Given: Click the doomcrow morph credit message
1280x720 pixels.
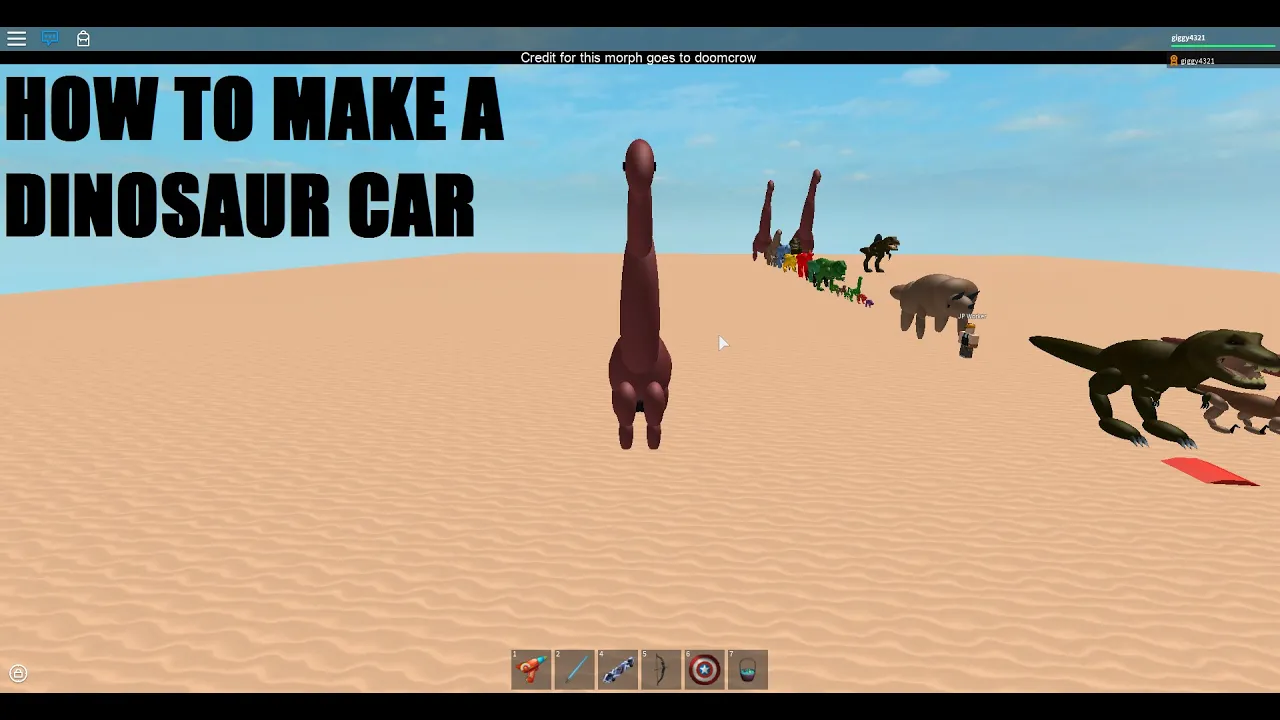Looking at the screenshot, I should [638, 58].
